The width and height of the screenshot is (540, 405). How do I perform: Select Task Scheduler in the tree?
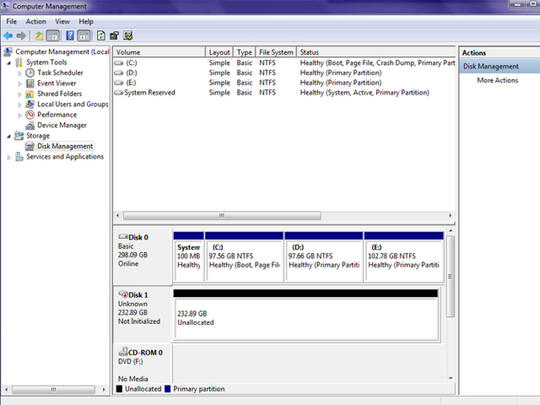pos(60,73)
